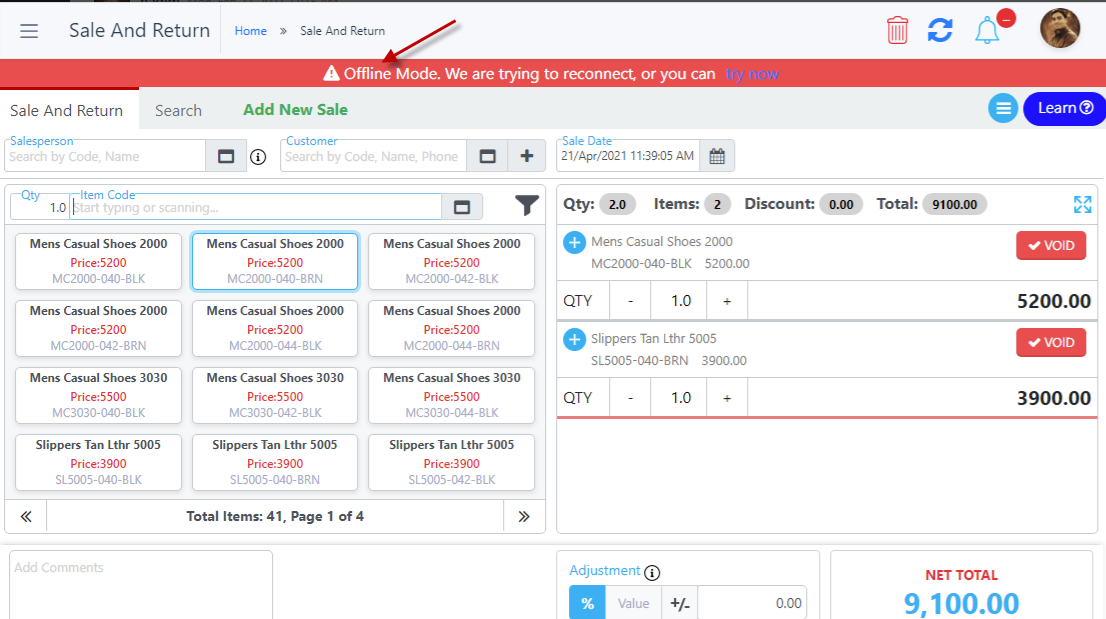This screenshot has height=619, width=1106.
Task: Open the salesperson lookup selector
Action: 225,156
